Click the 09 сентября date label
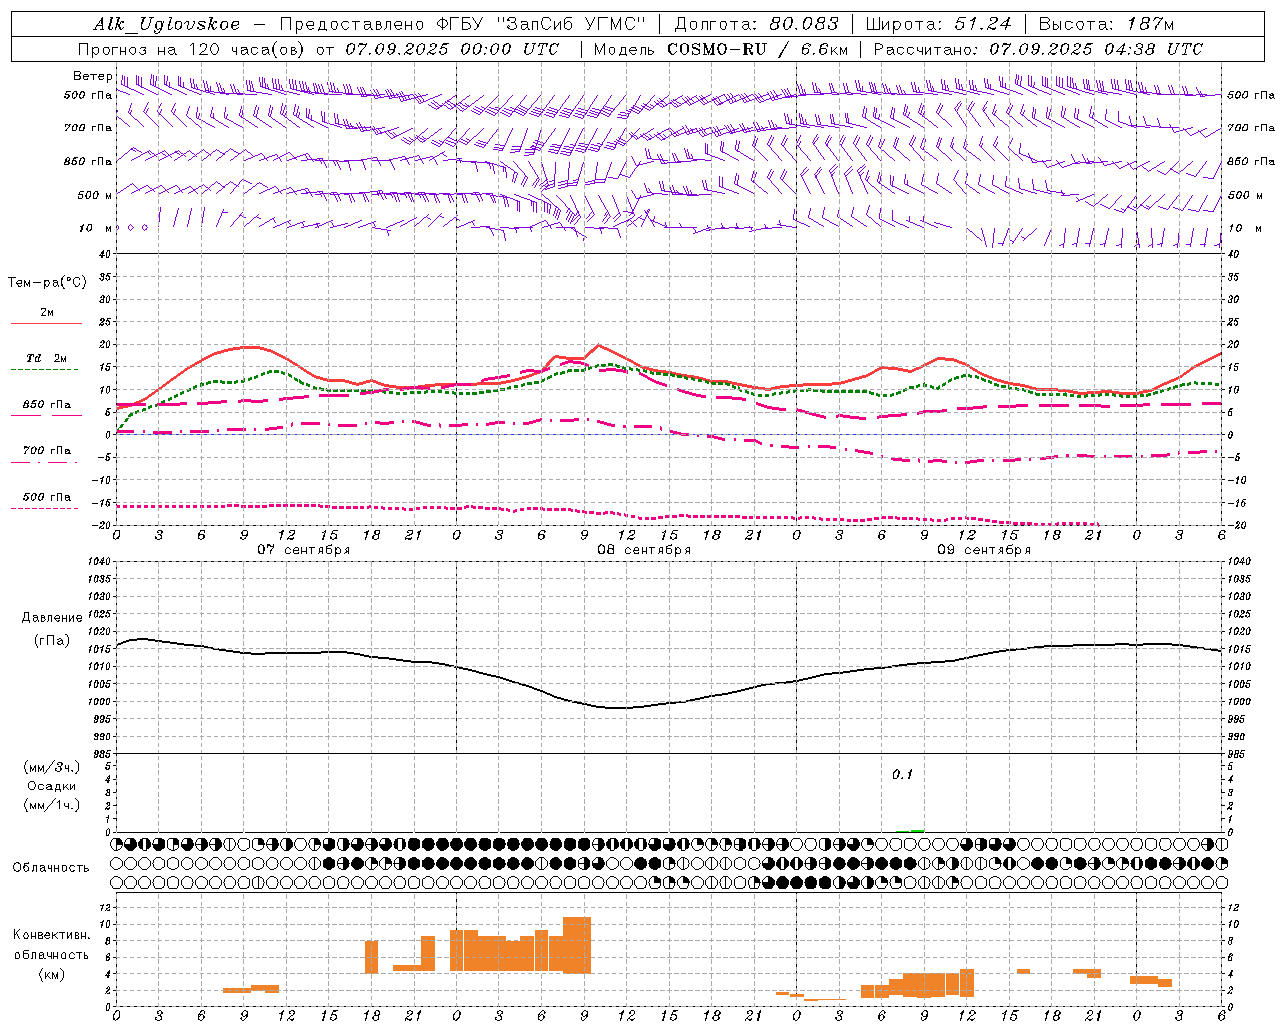 click(x=984, y=550)
